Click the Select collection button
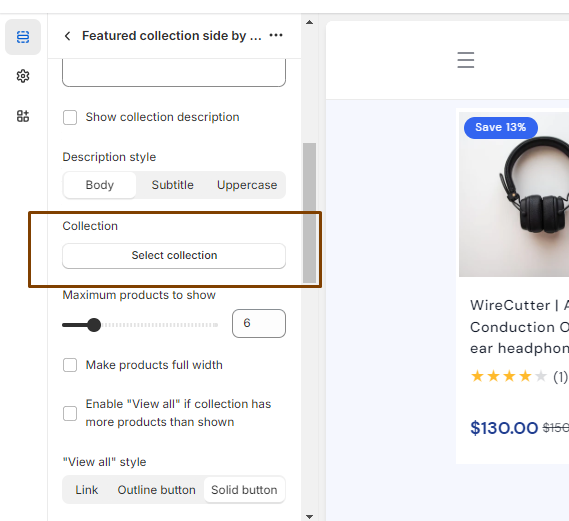Screen dimensions: 569x521 [174, 256]
